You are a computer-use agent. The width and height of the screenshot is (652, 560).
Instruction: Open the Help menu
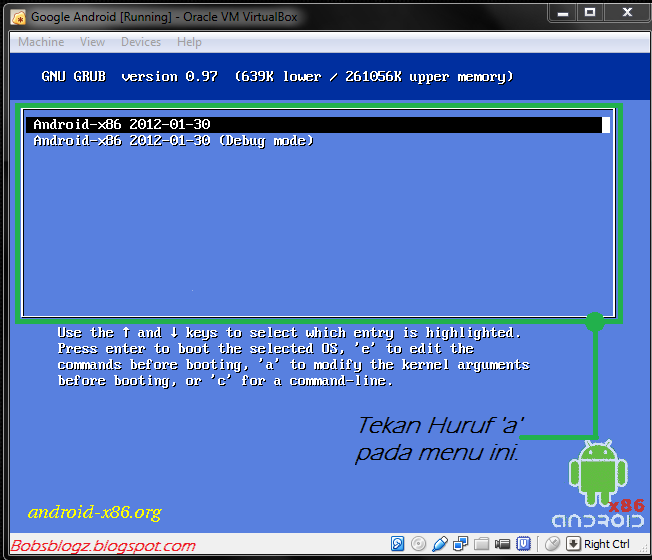[189, 42]
